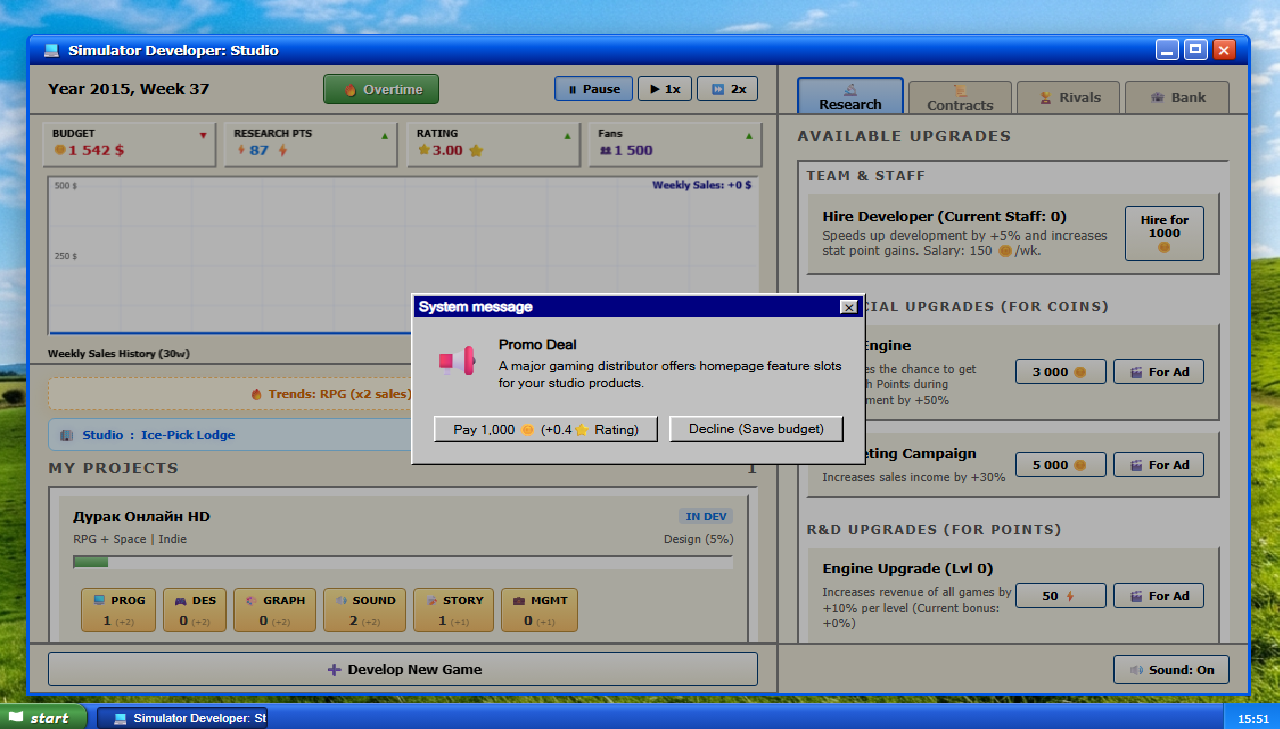Buy Marketing Campaign for 5 000 coins
This screenshot has height=729, width=1280.
point(1061,465)
